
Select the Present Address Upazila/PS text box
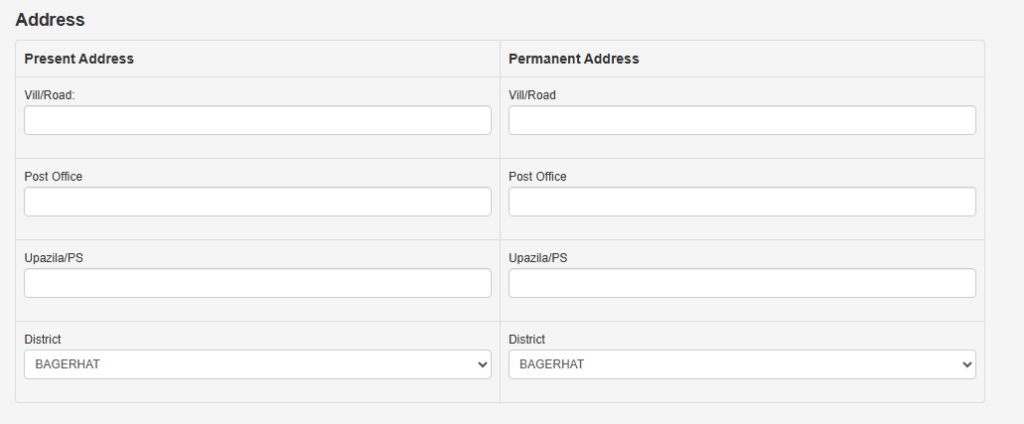coord(257,283)
